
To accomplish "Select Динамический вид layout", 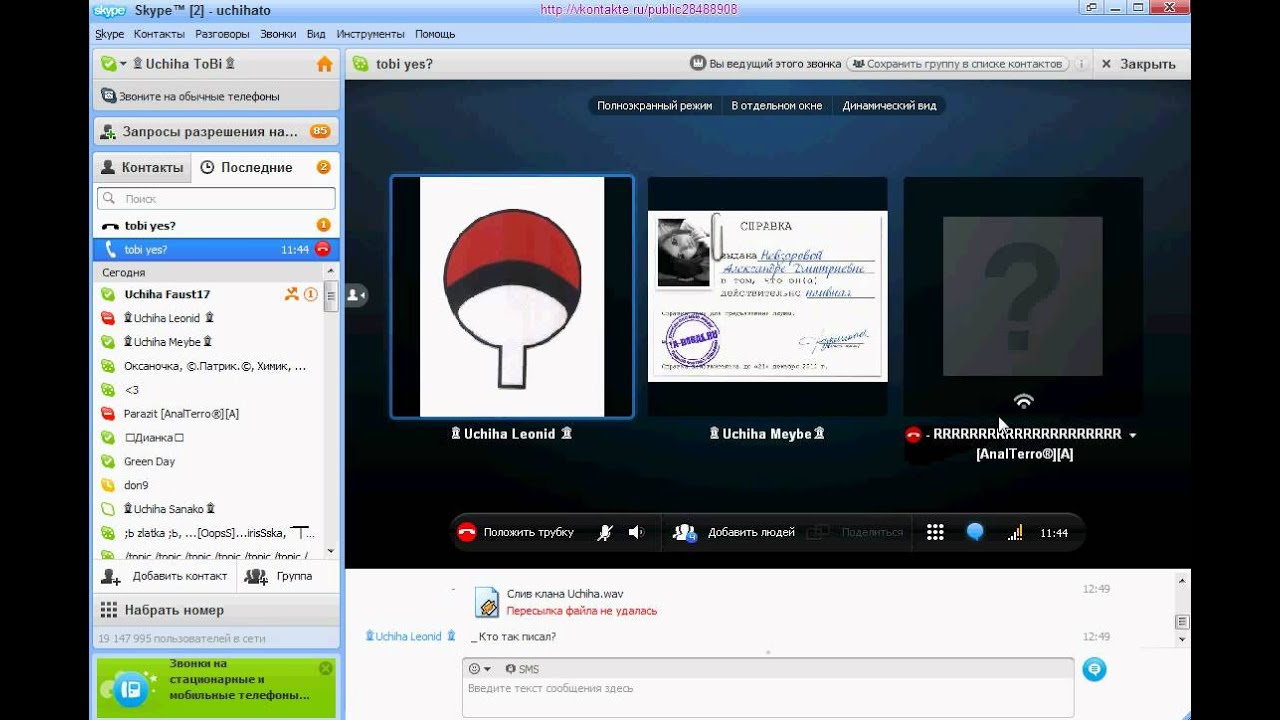I will 889,105.
